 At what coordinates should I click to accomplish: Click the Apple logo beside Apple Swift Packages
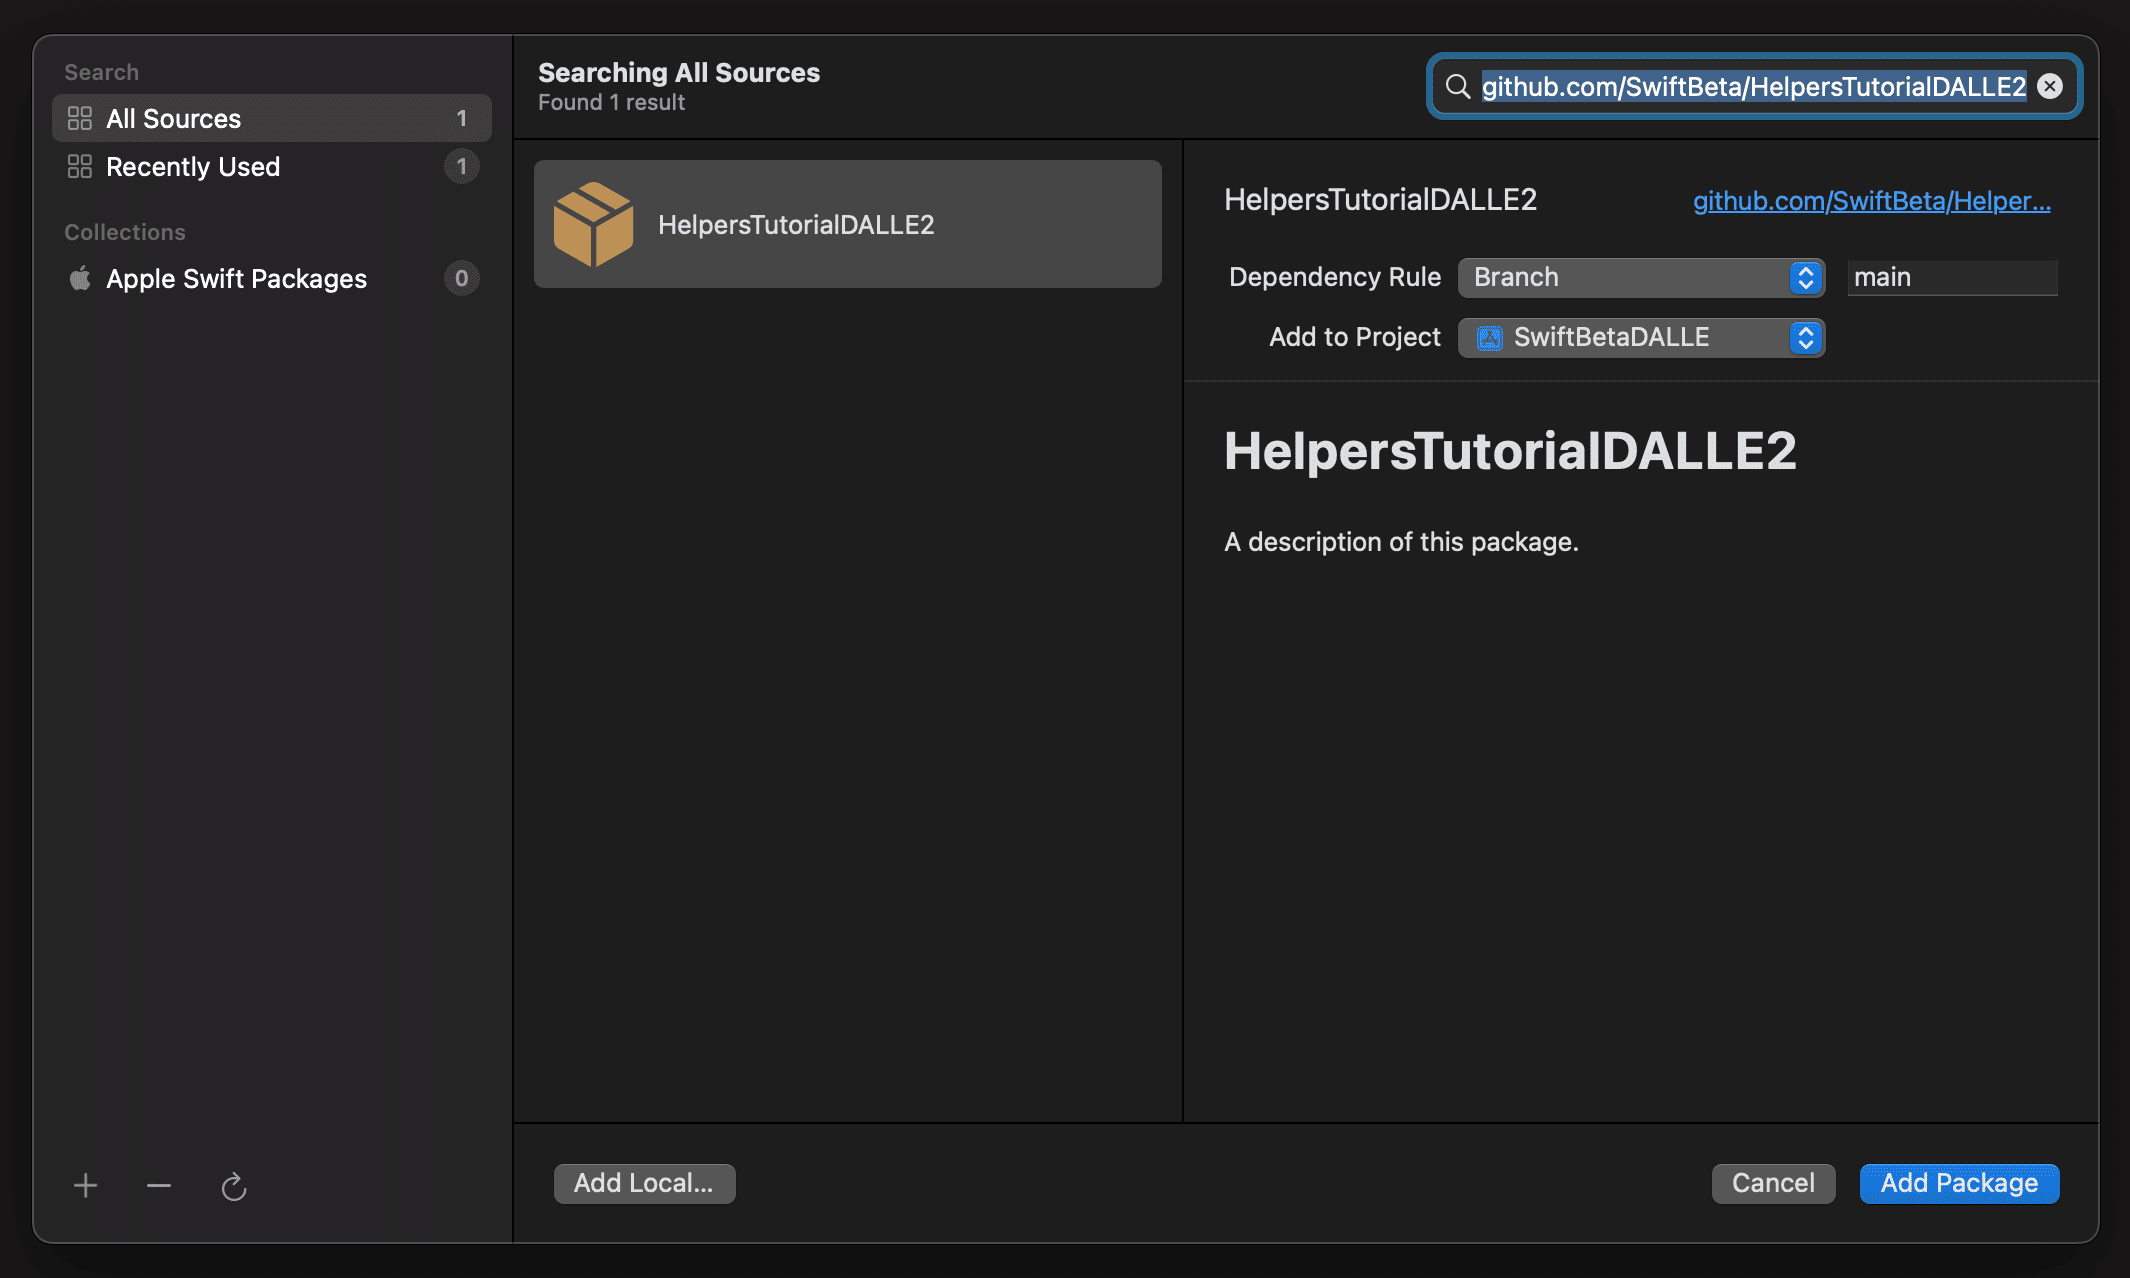coord(80,278)
